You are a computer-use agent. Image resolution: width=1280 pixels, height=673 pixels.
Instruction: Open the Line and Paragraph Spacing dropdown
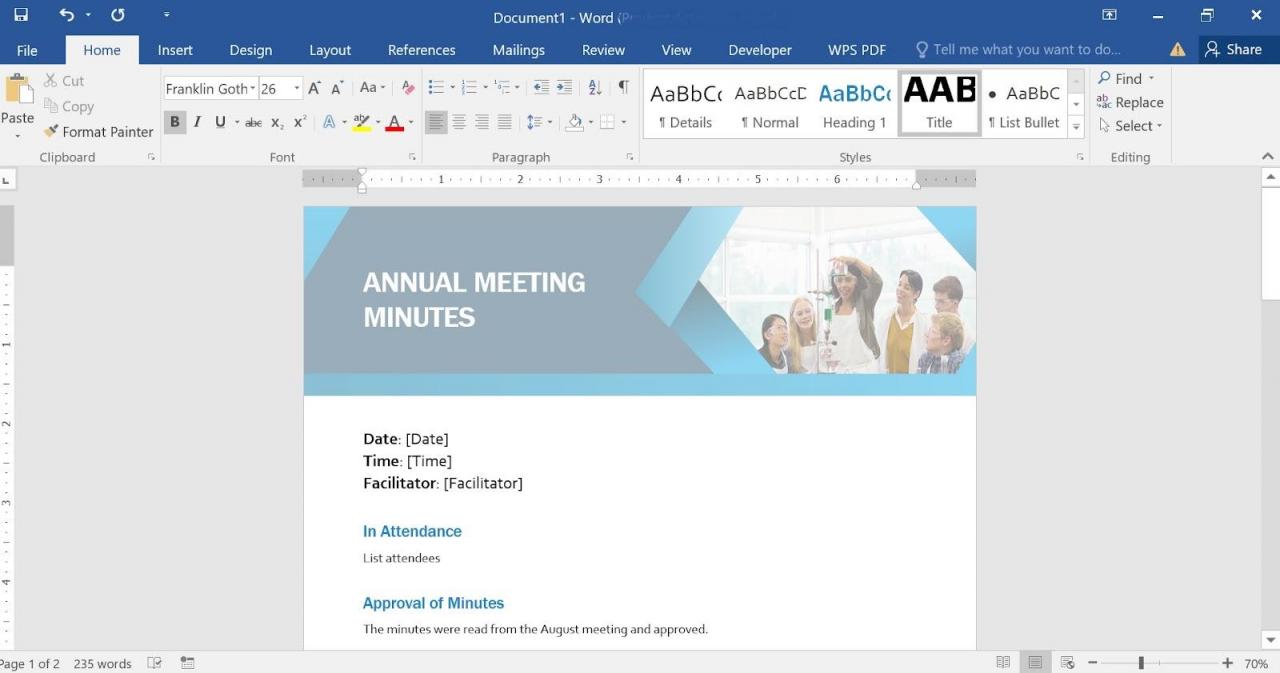(x=539, y=122)
